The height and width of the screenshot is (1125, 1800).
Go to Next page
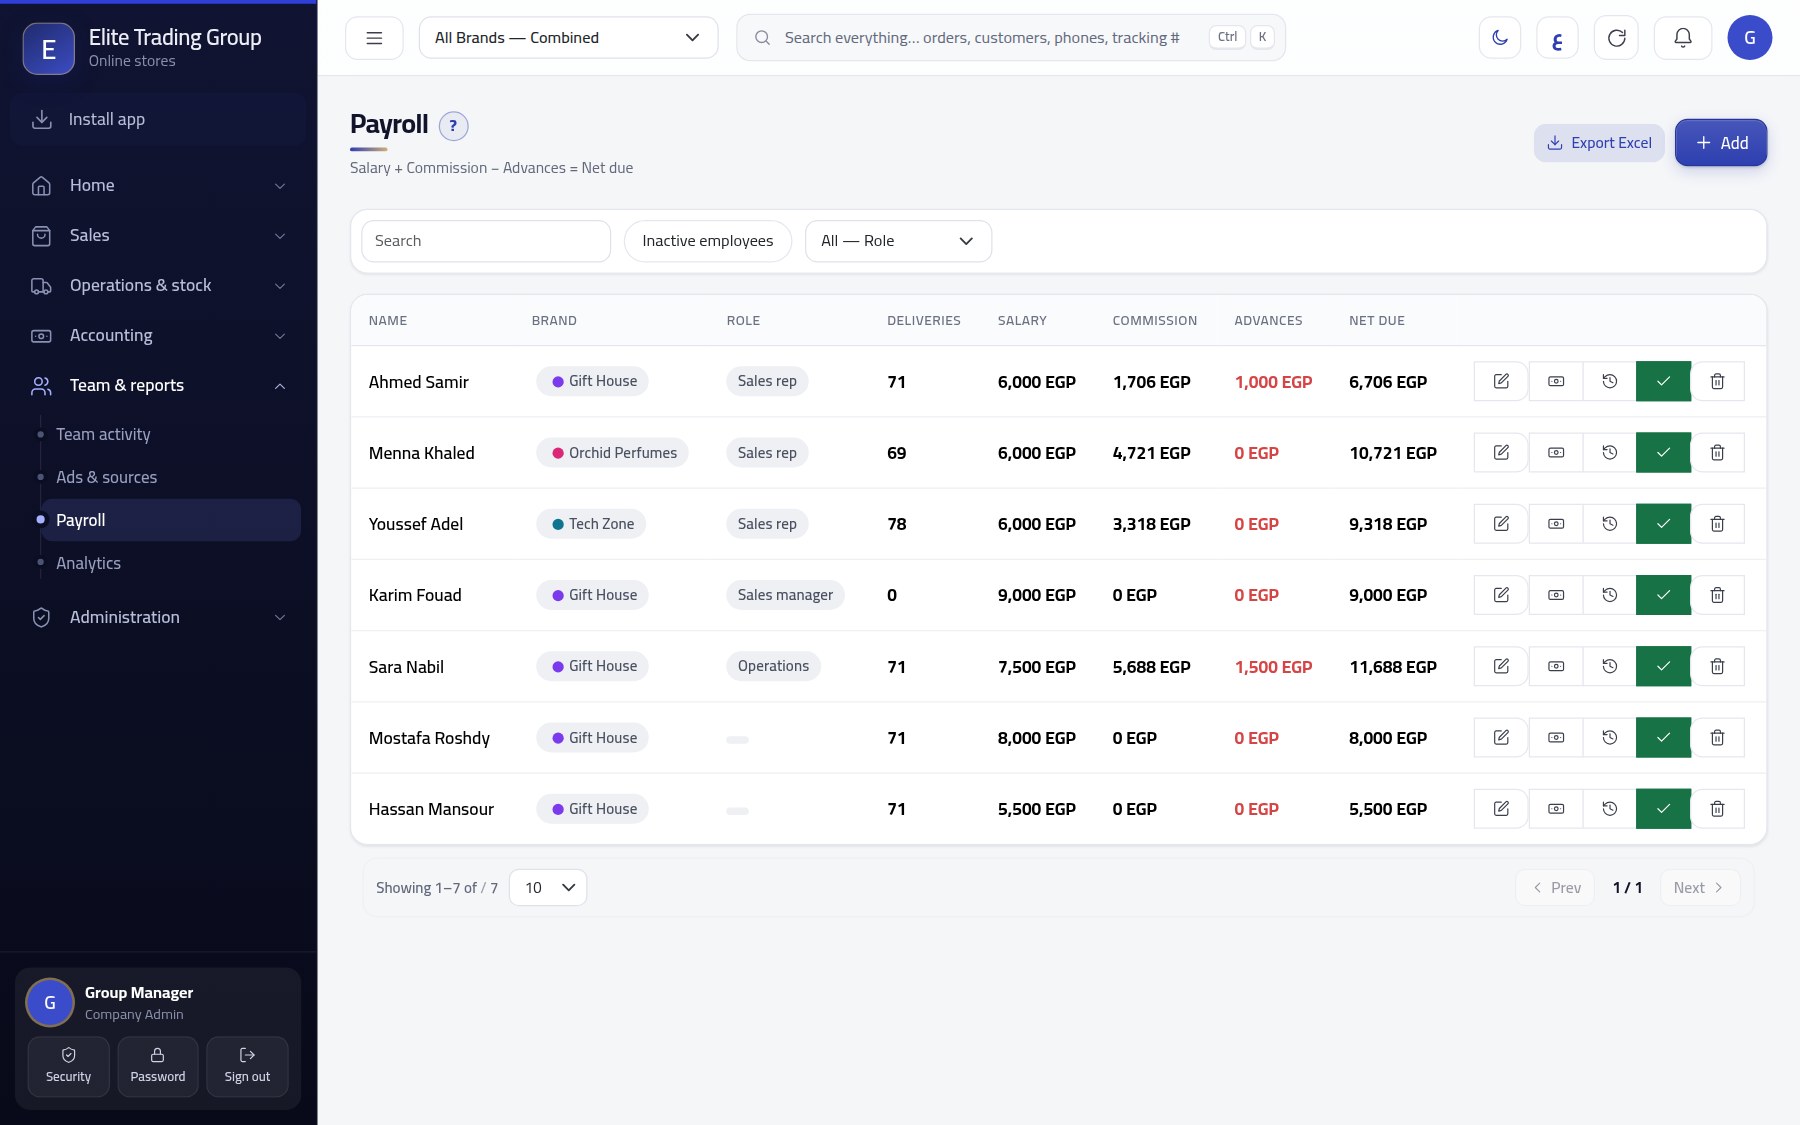coord(1700,888)
